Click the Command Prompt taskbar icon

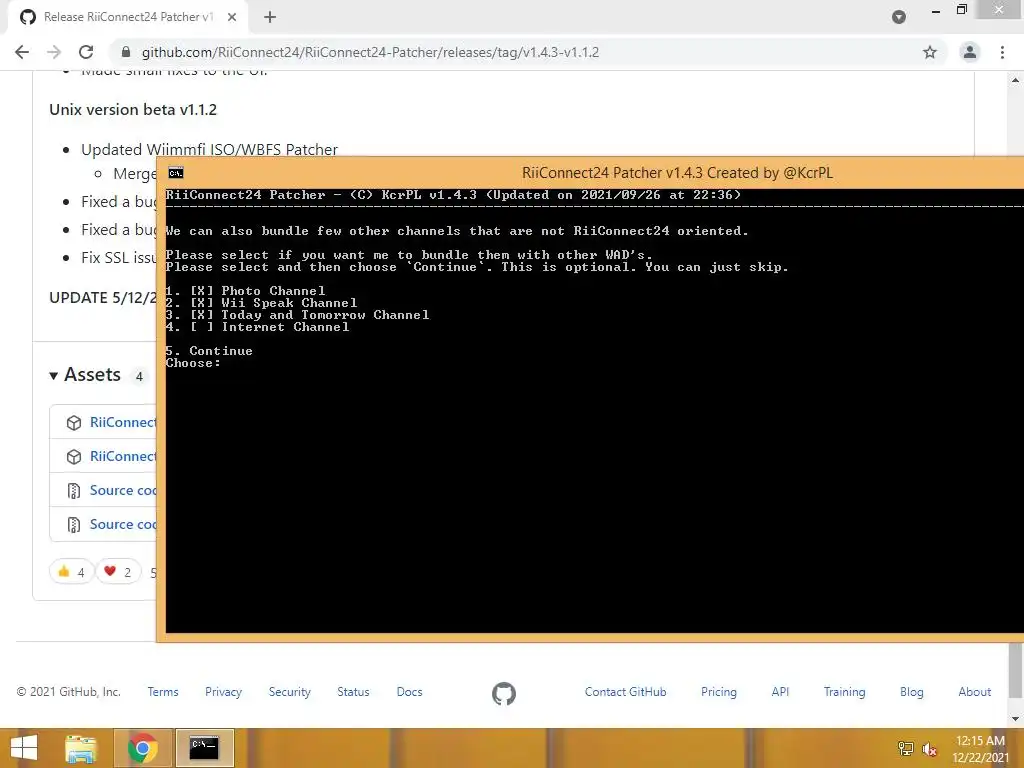click(204, 748)
